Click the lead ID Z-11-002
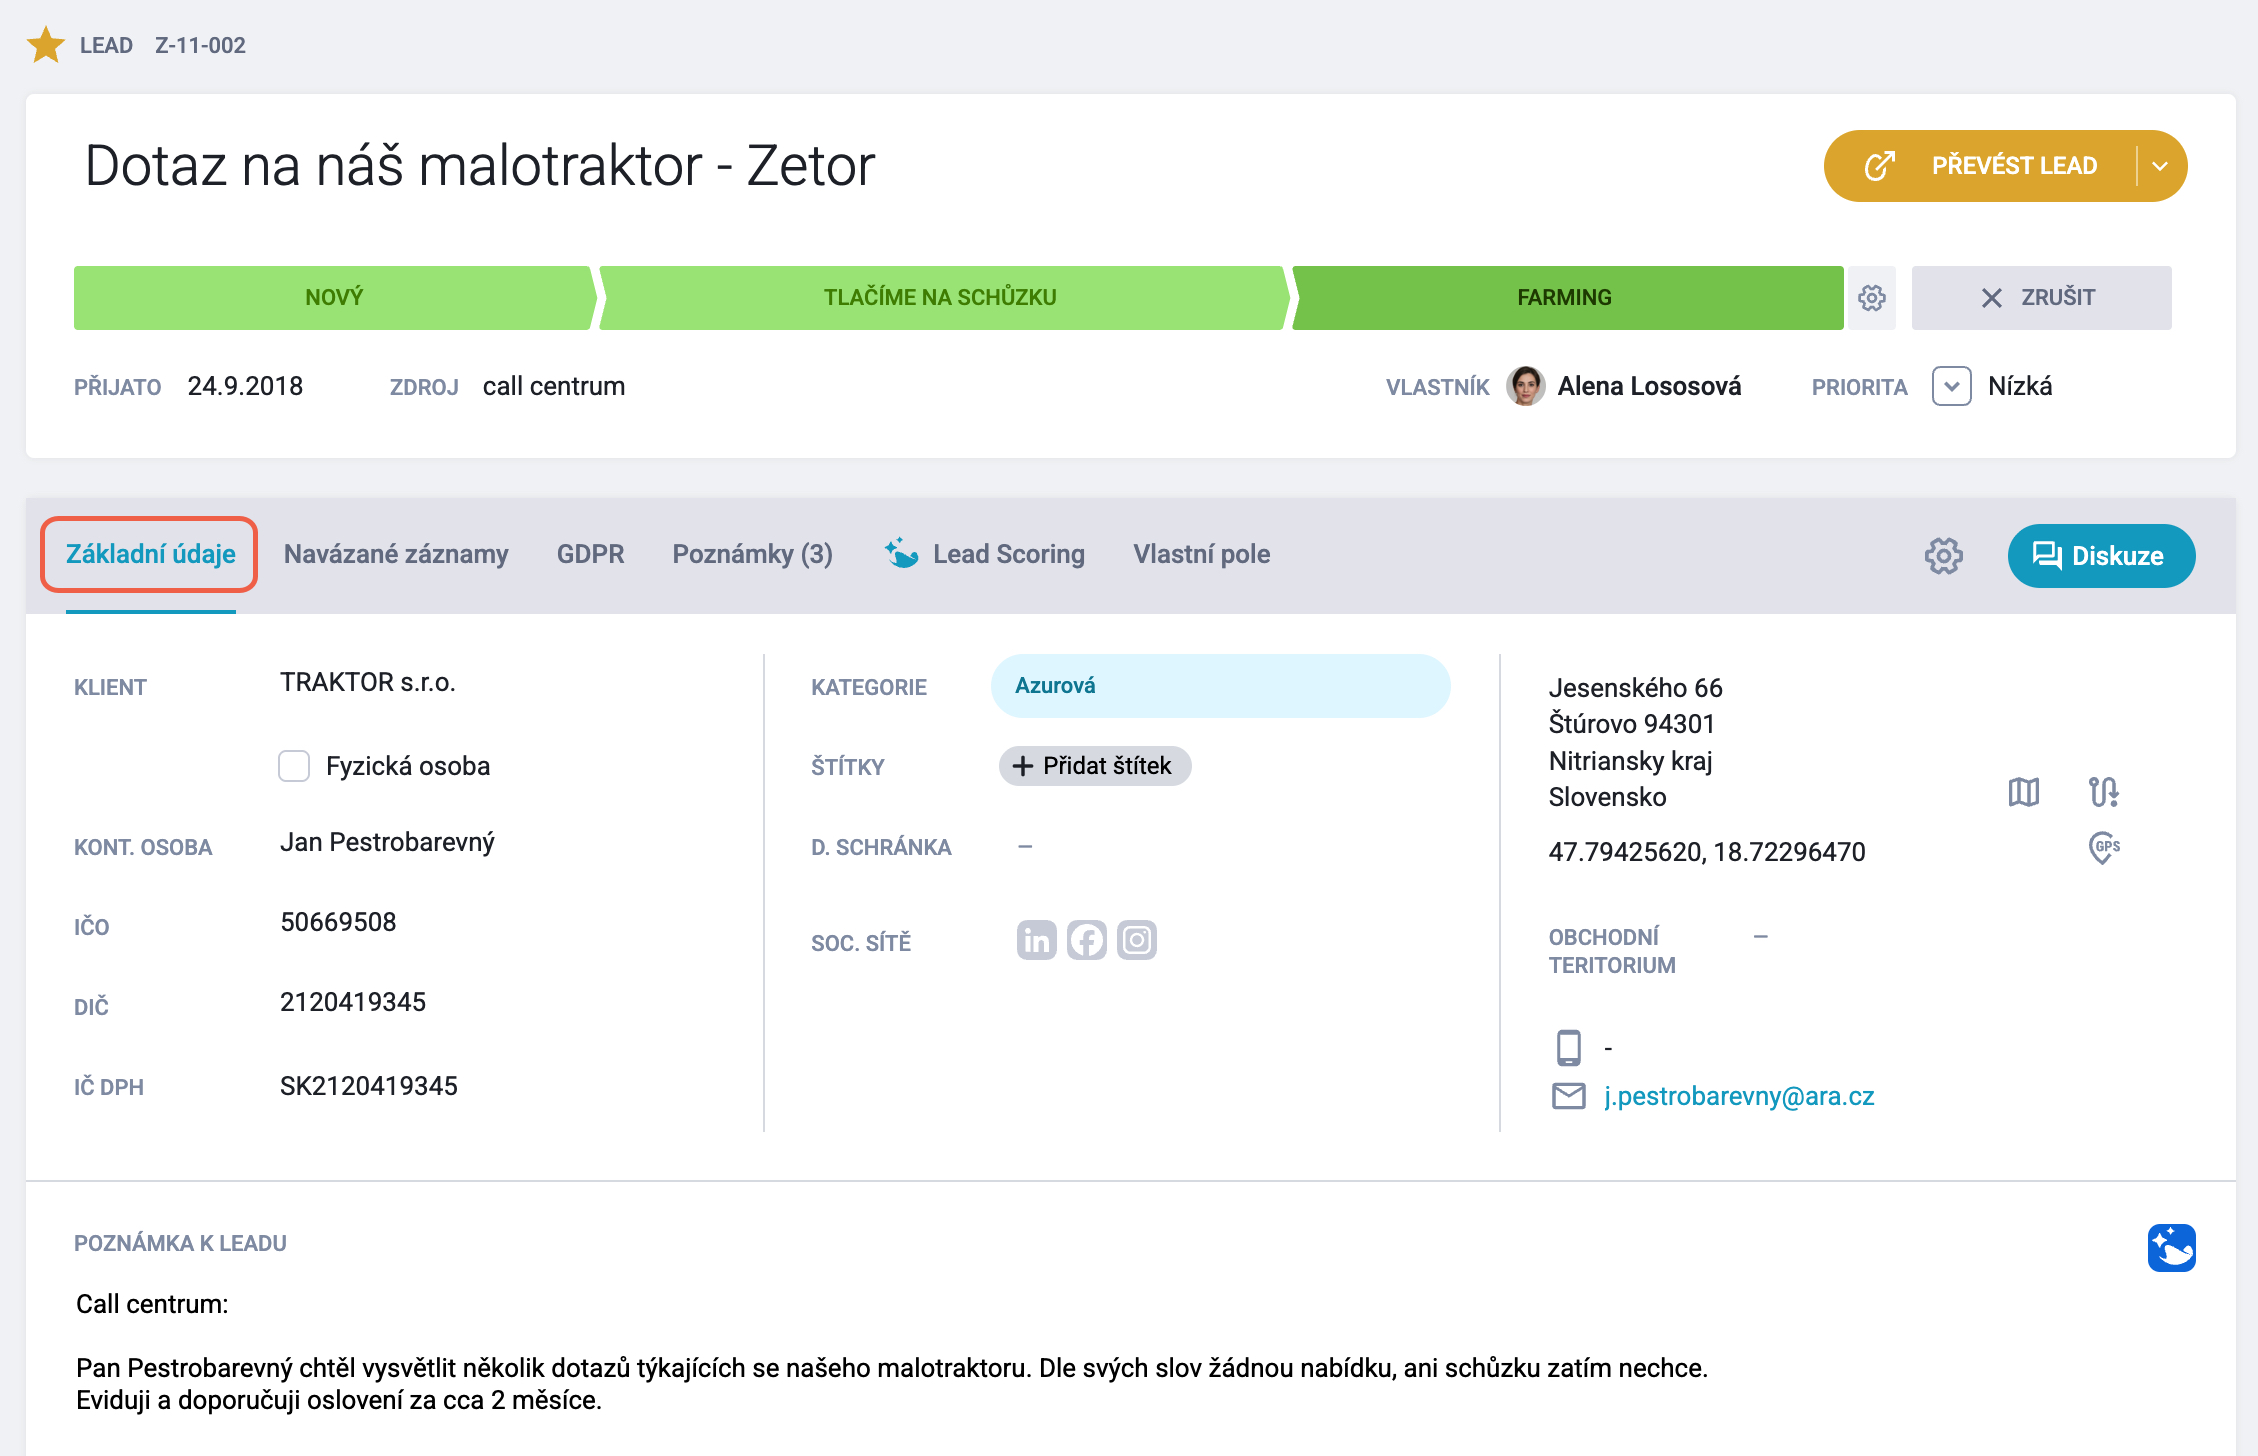The width and height of the screenshot is (2258, 1456). 200,45
